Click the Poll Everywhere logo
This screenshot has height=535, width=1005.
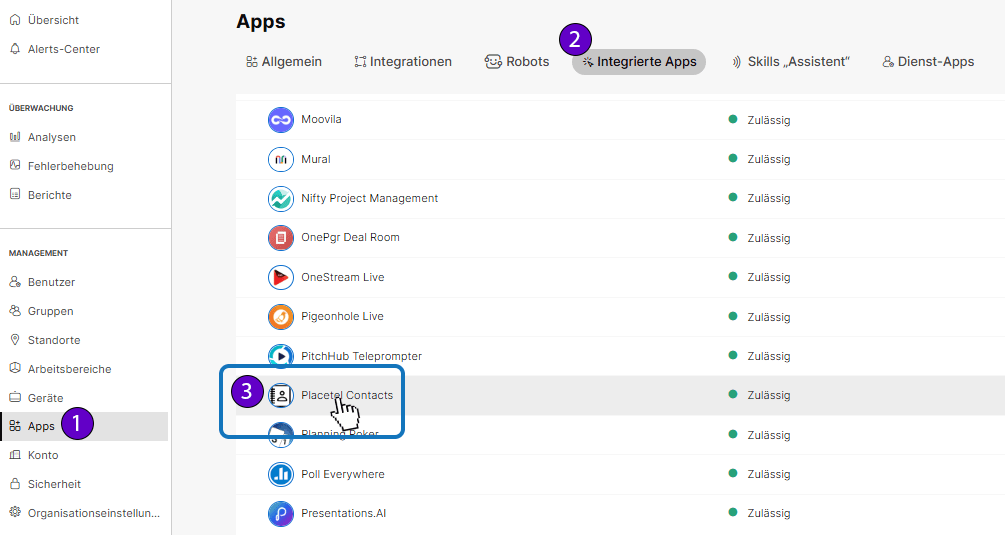(x=281, y=474)
